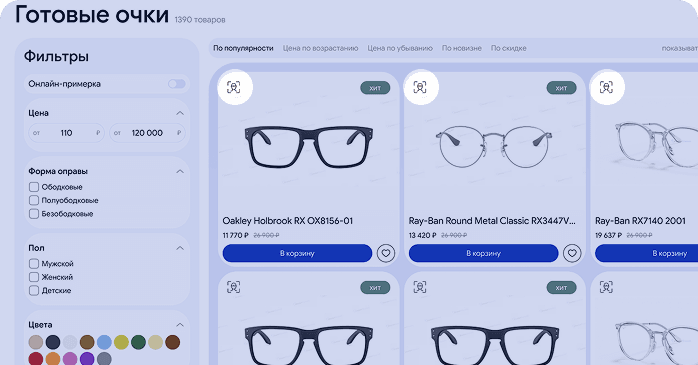
Task: Select the red color swatch
Action: 36,358
